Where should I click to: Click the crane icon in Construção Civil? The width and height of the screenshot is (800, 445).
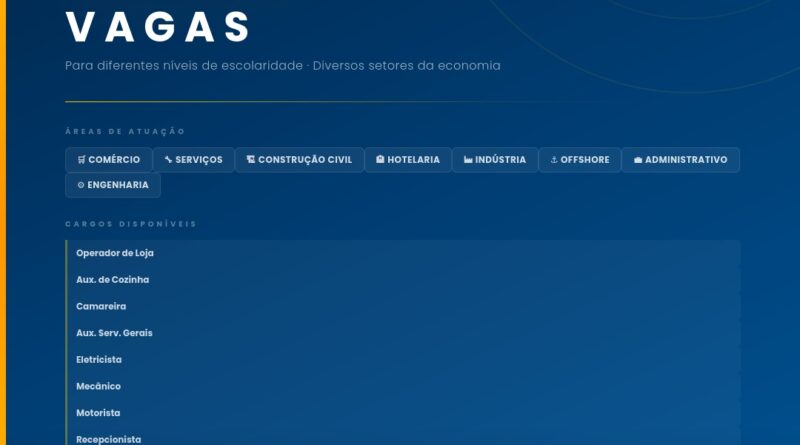pos(251,160)
